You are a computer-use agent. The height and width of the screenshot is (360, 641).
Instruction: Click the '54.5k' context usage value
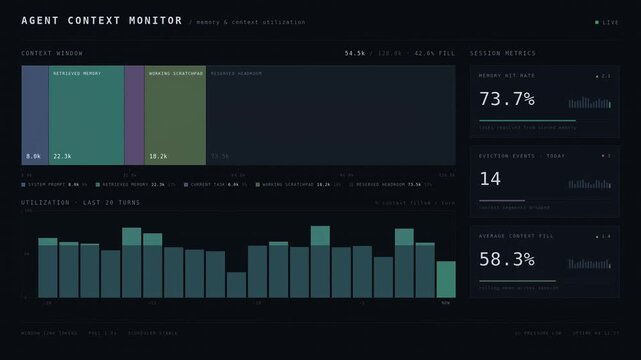[x=355, y=53]
